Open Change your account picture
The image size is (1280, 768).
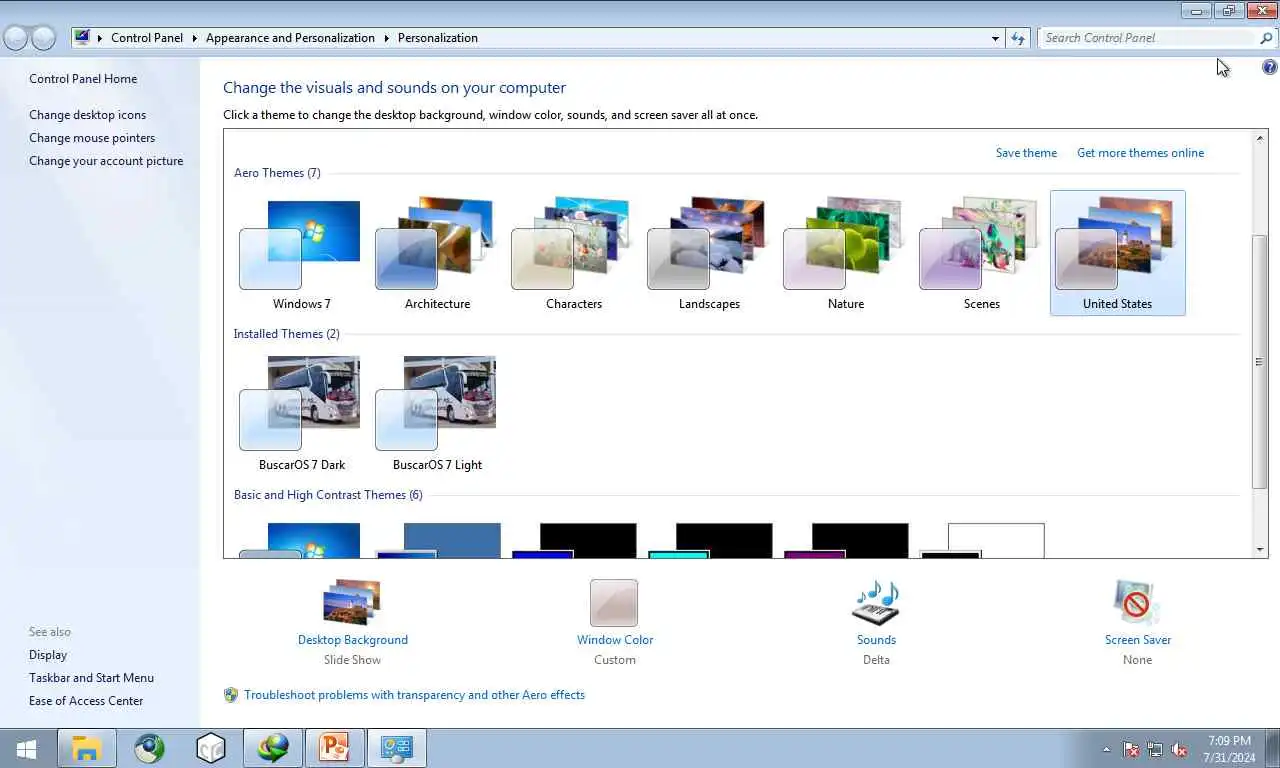[106, 161]
